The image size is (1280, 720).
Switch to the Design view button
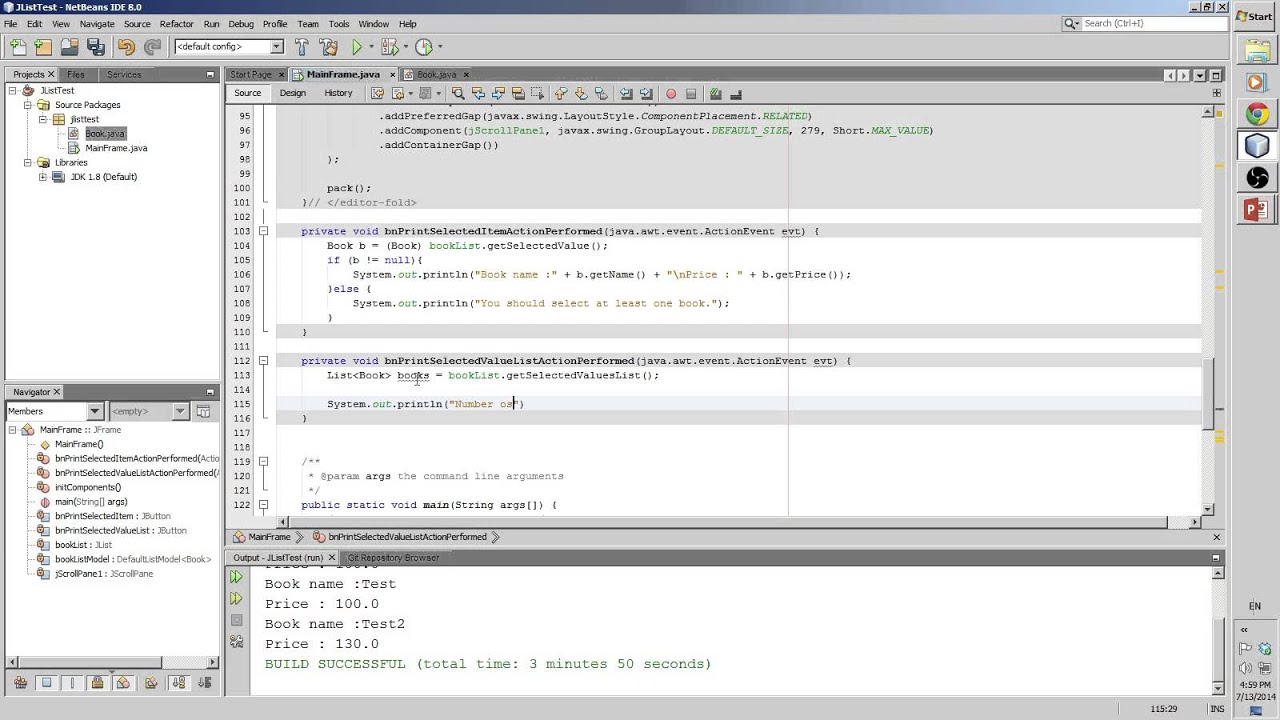coord(293,93)
